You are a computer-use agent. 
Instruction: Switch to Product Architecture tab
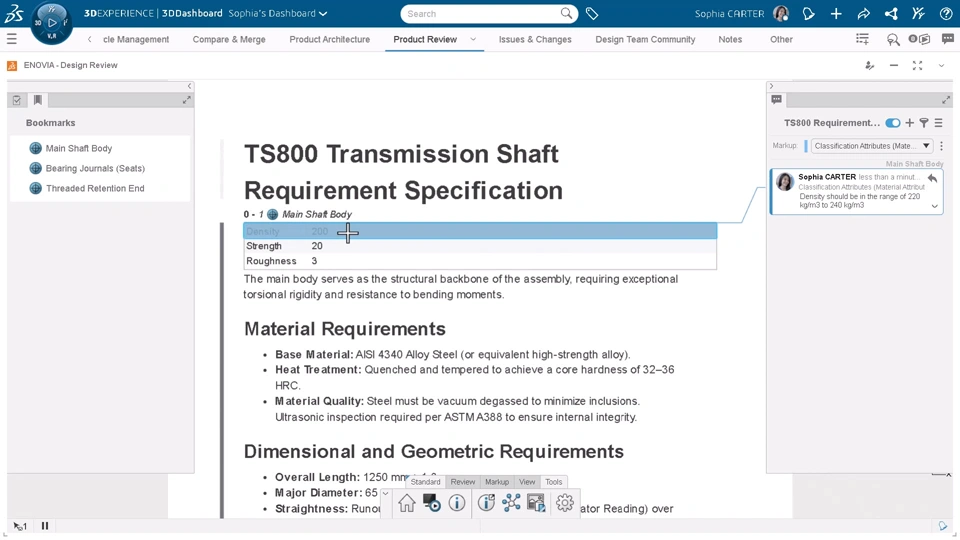click(x=329, y=39)
